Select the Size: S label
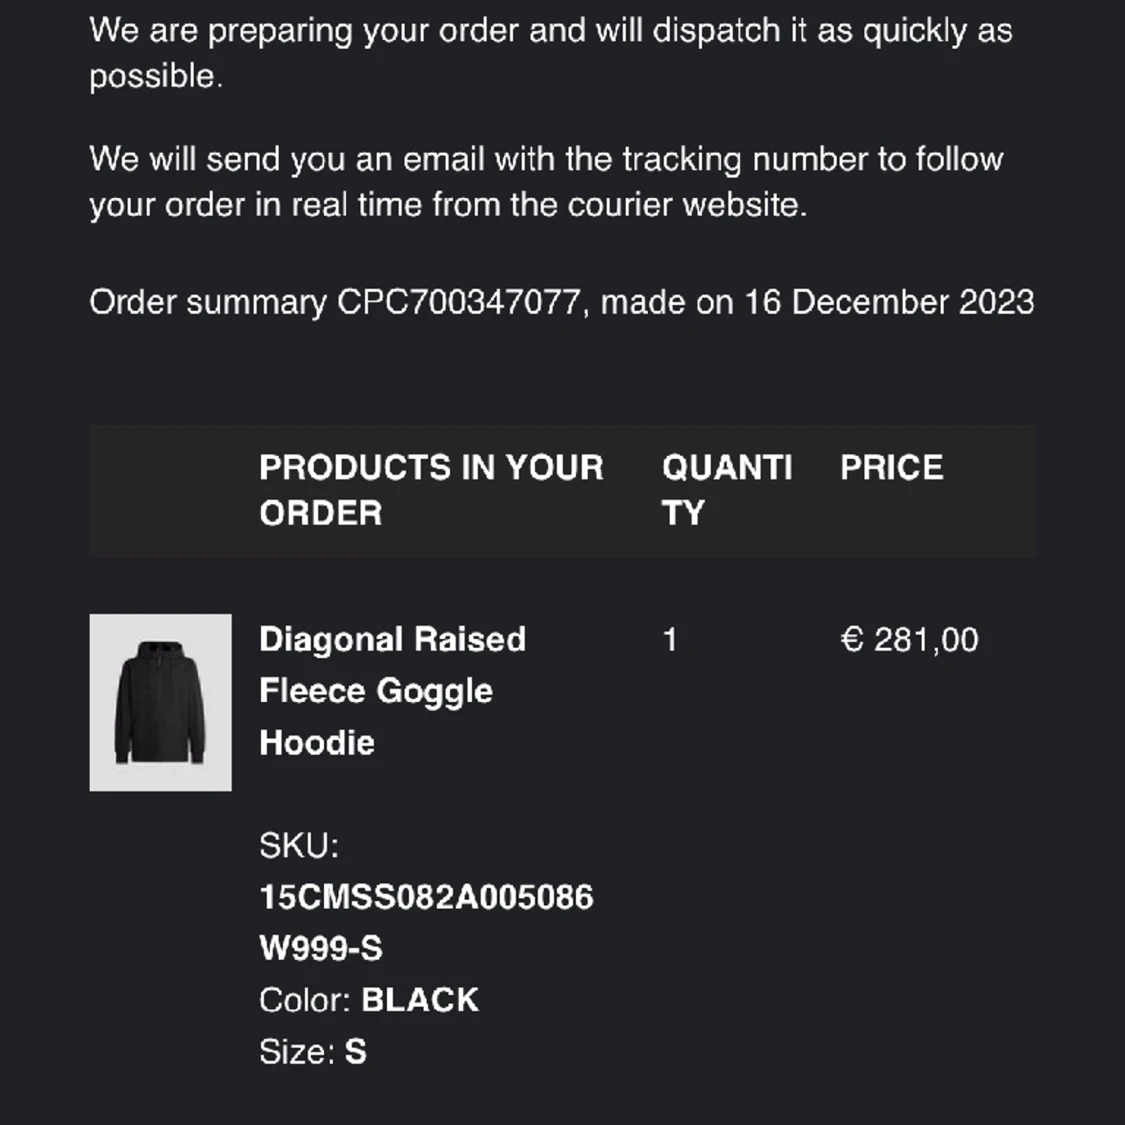Image resolution: width=1125 pixels, height=1125 pixels. click(x=313, y=1052)
